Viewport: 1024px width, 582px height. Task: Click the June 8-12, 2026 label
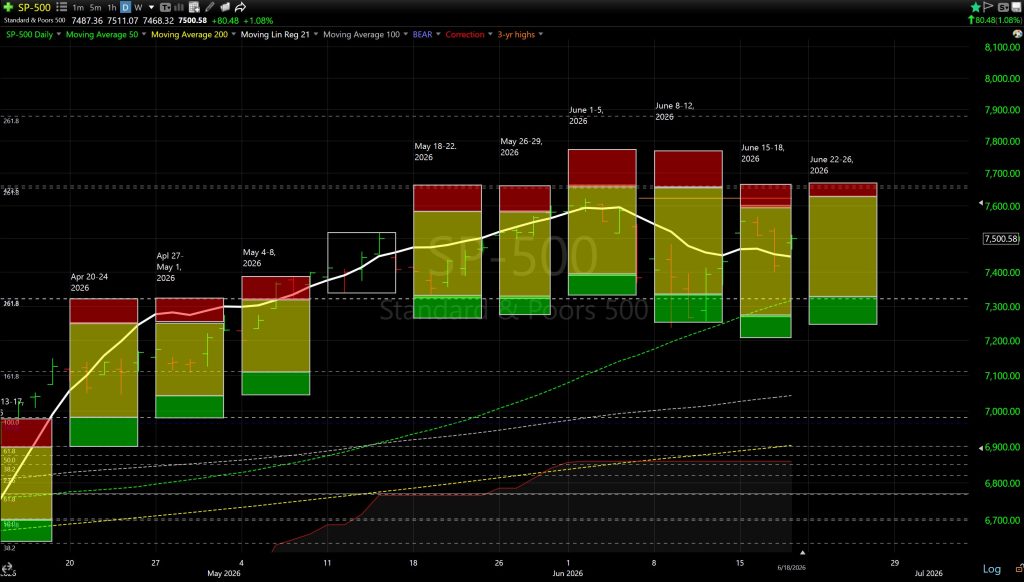coord(675,111)
